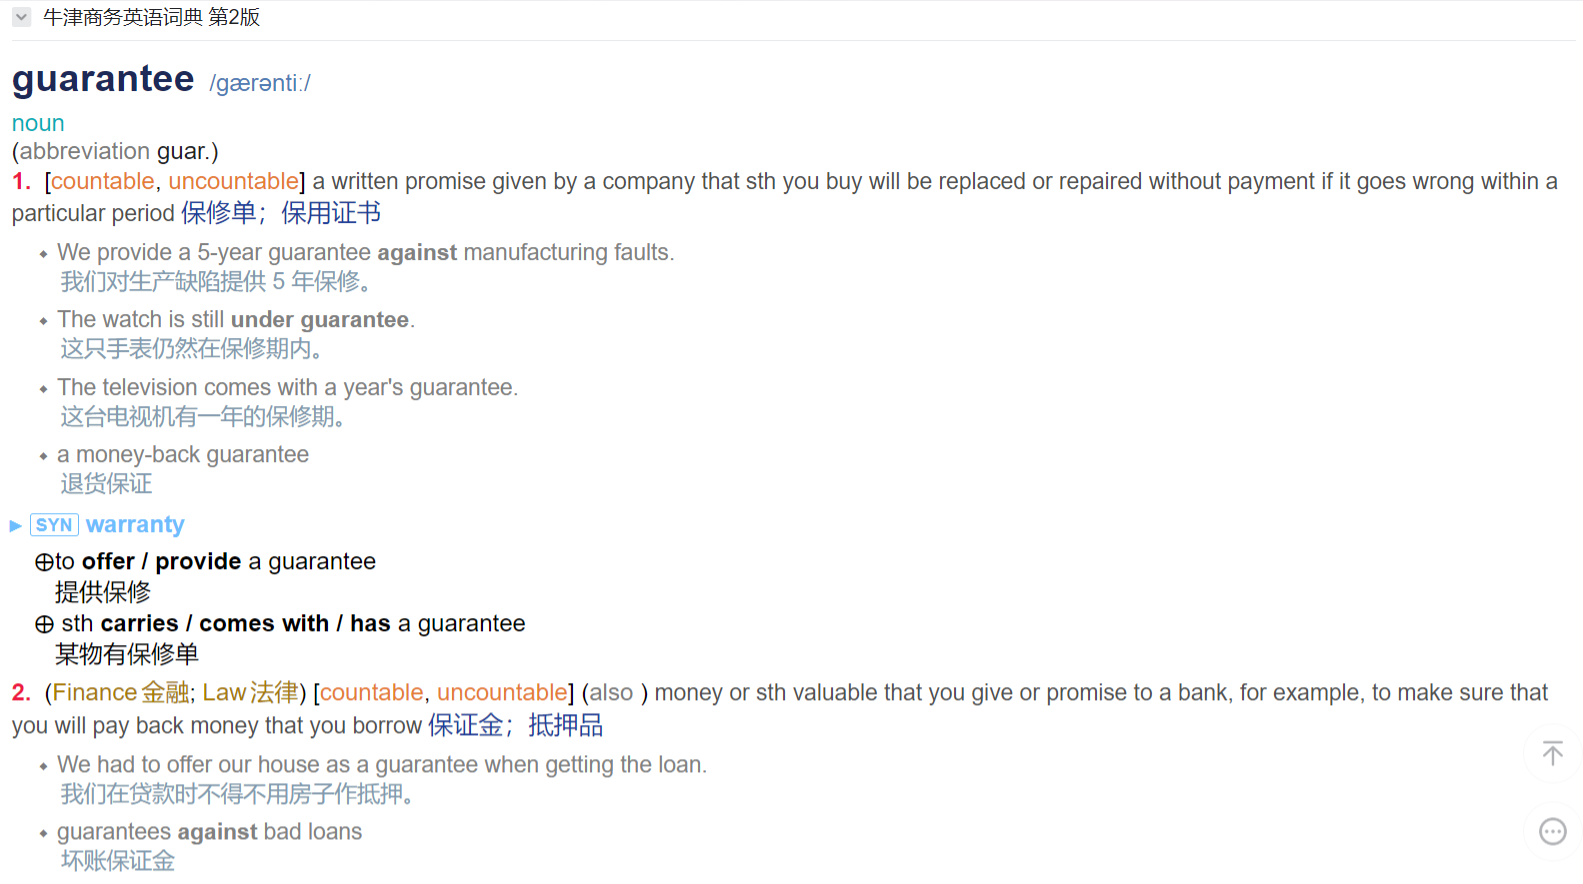
Task: Click 'uncountable' label in definition 1
Action: coord(233,181)
